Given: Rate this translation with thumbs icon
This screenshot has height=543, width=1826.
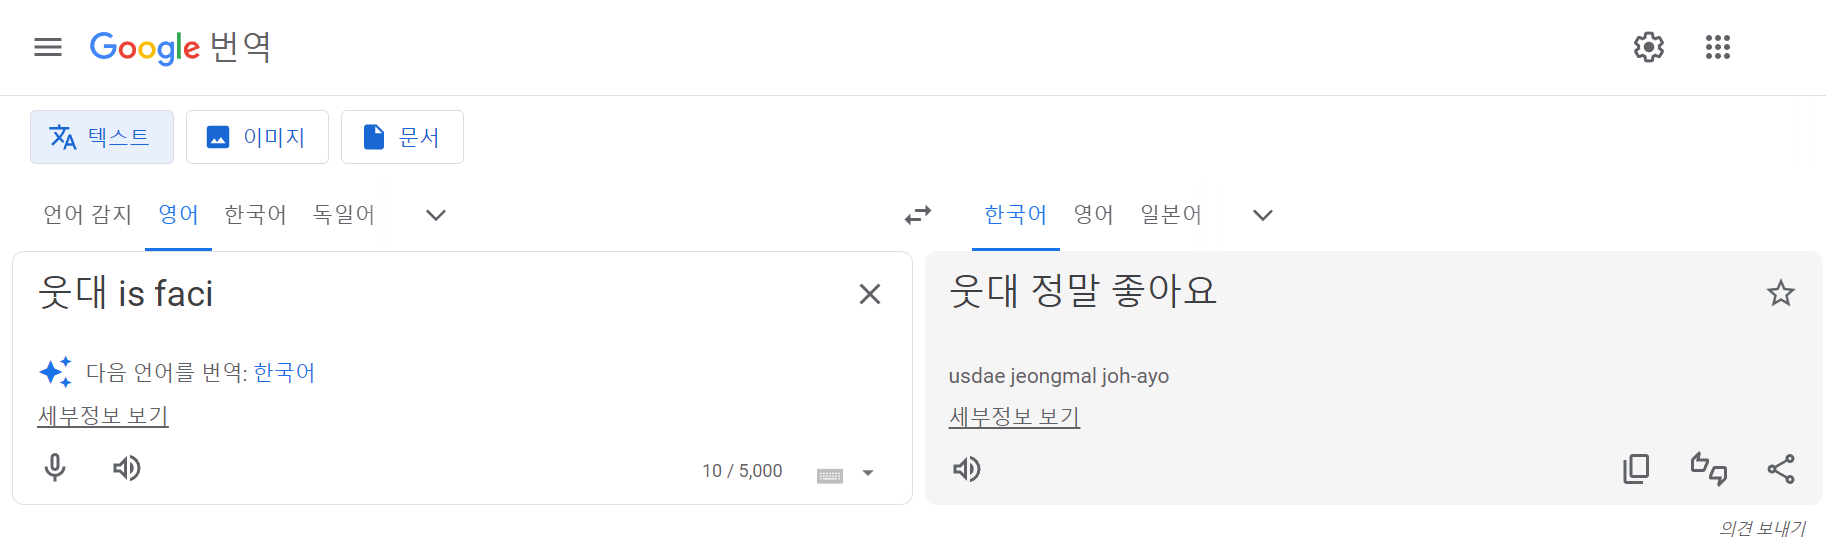Looking at the screenshot, I should pos(1708,469).
